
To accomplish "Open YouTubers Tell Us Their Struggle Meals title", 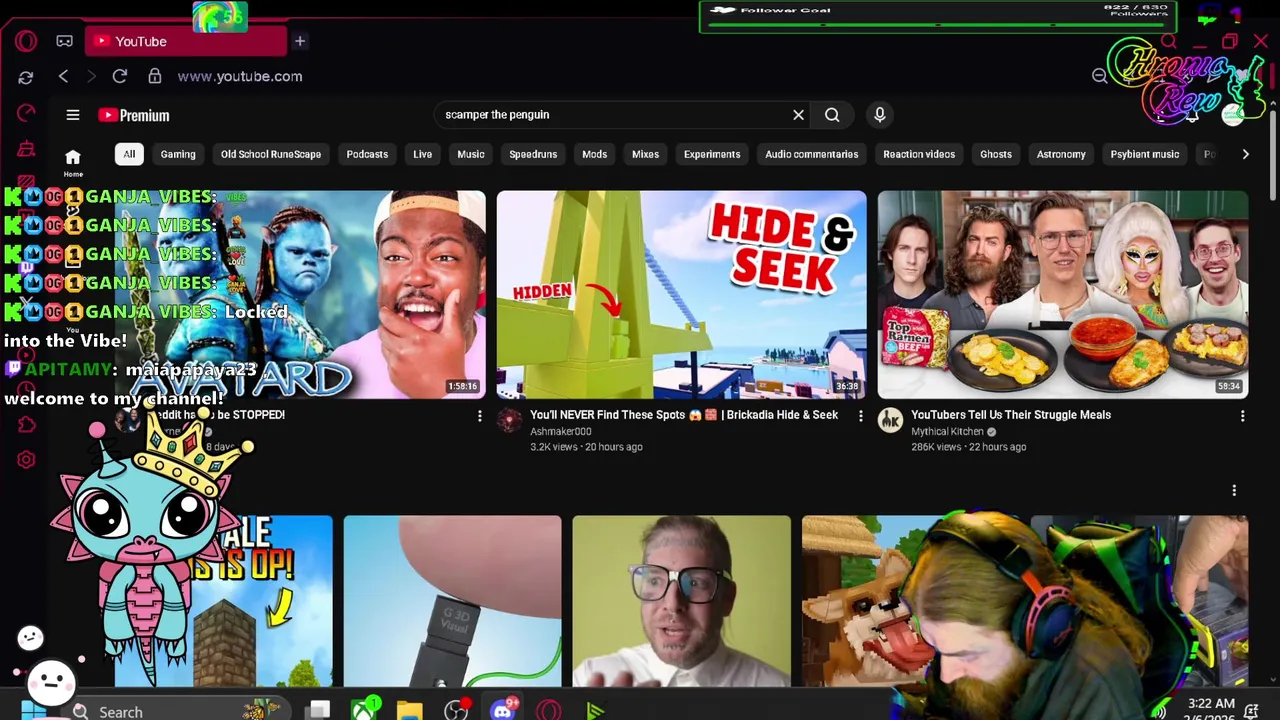I will tap(1011, 415).
